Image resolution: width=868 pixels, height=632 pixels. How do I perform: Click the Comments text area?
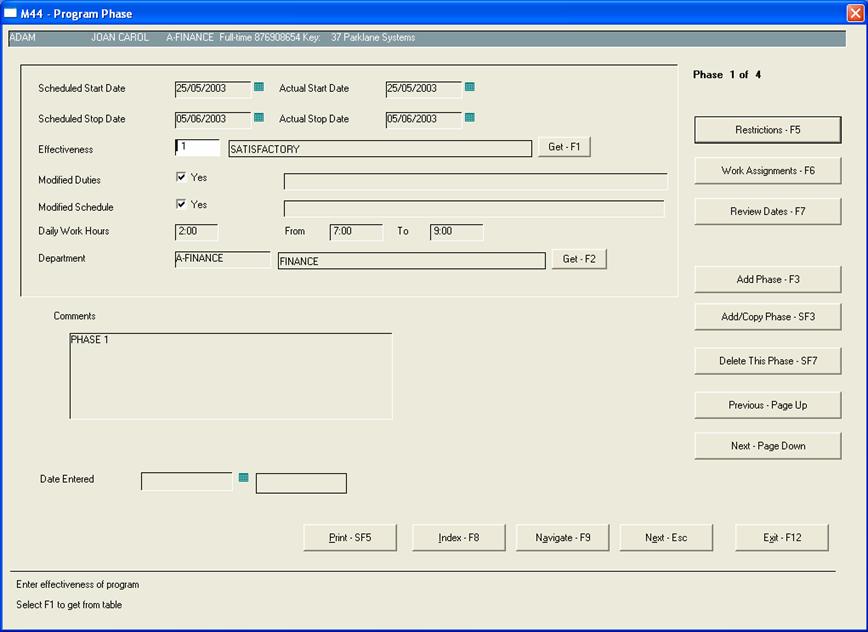[231, 376]
